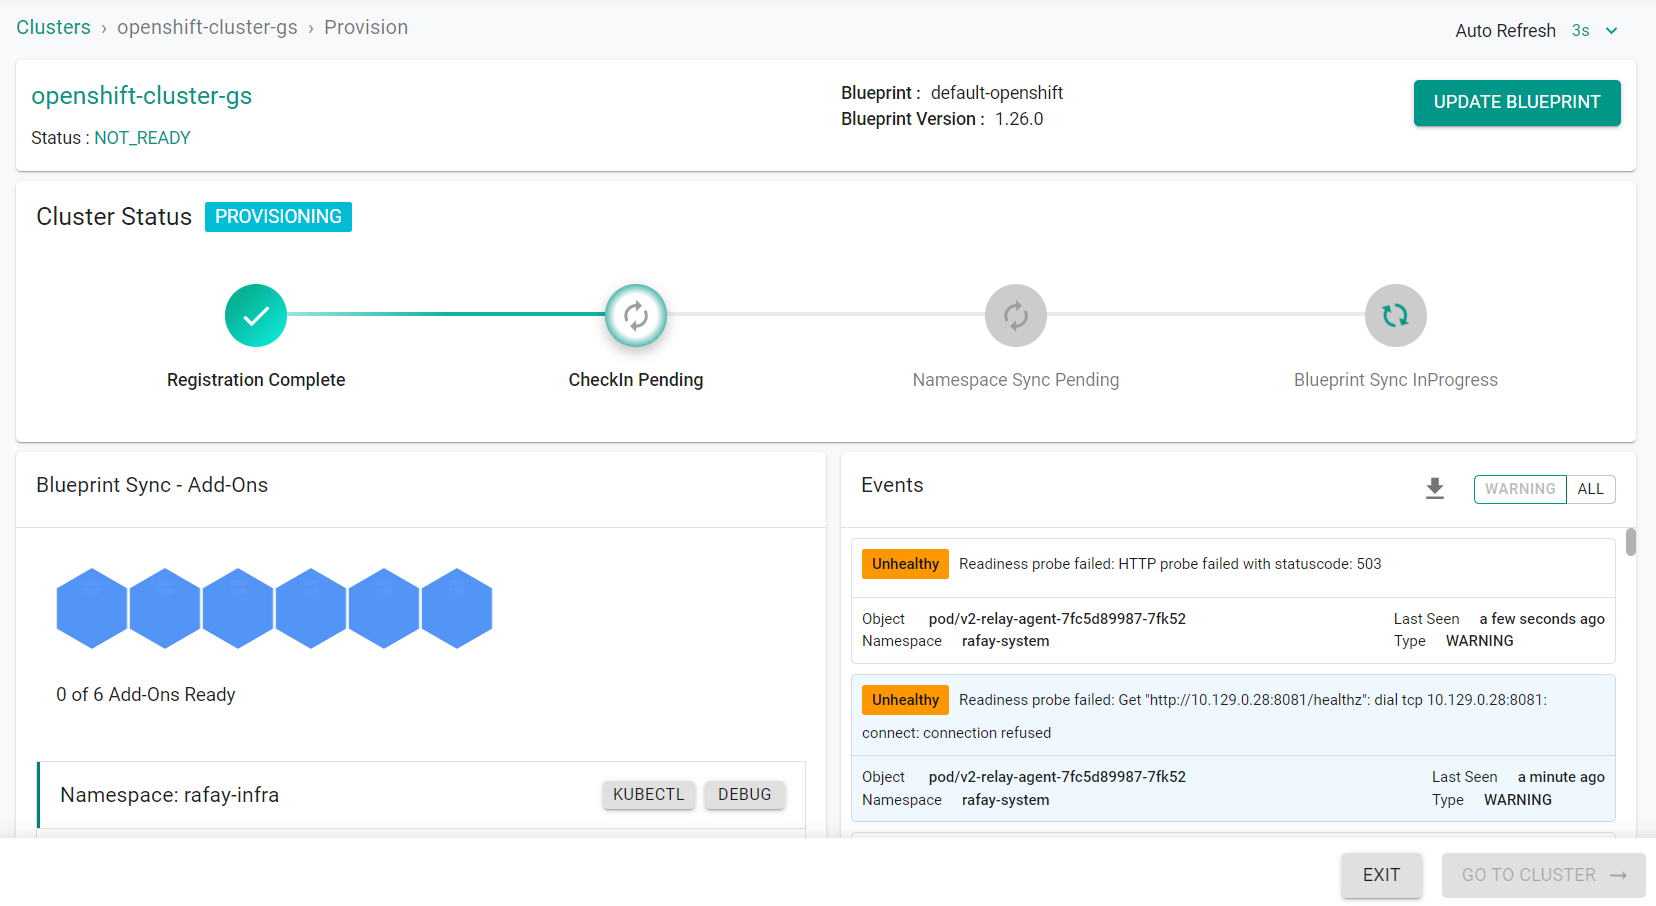Click the CheckIn Pending step icon

point(636,316)
